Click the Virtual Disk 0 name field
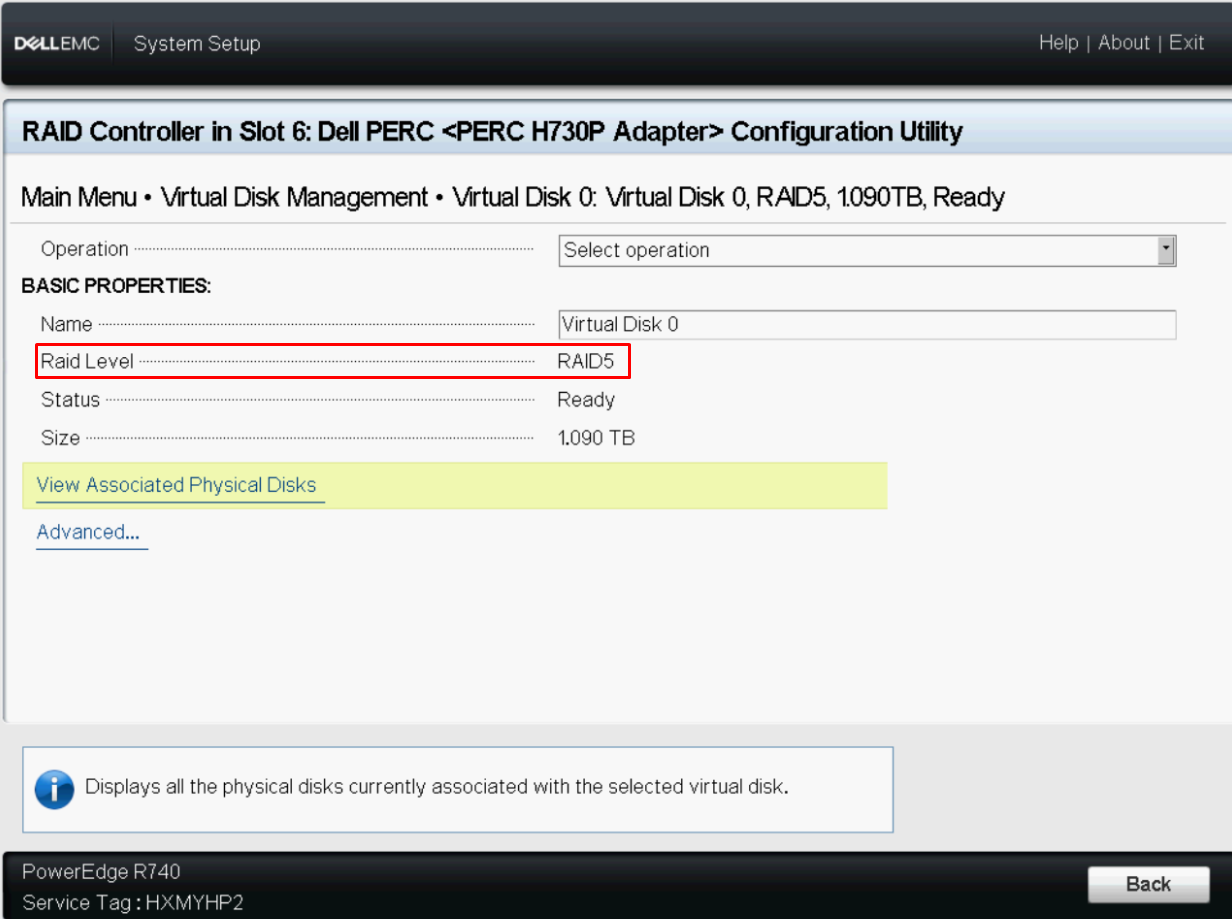The image size is (1232, 919). (867, 325)
